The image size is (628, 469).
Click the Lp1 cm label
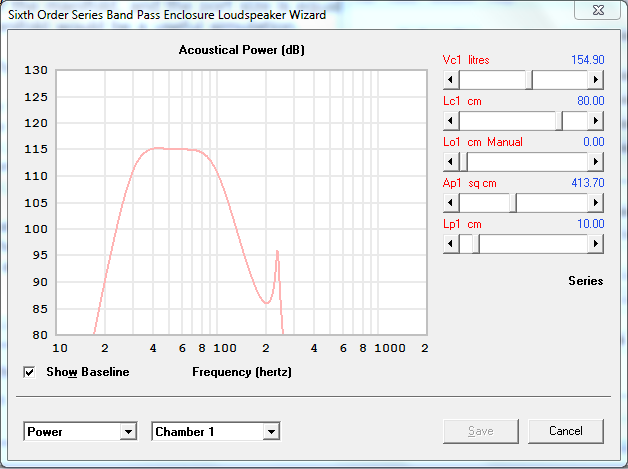pos(462,224)
